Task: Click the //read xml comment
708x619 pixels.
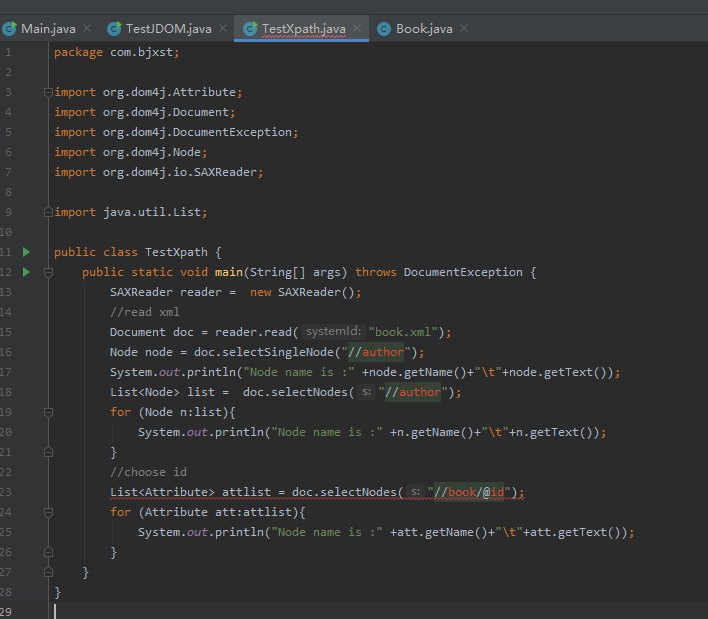Action: [144, 312]
